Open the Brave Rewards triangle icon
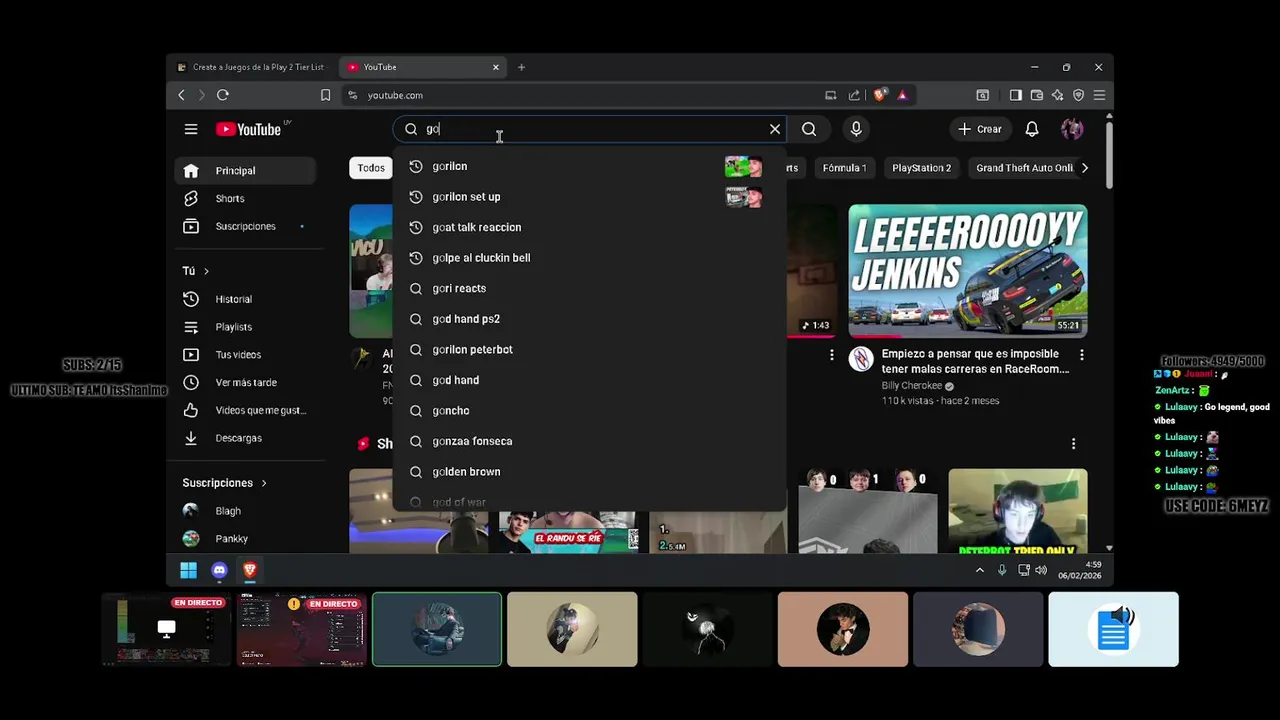The image size is (1280, 720). [x=902, y=95]
